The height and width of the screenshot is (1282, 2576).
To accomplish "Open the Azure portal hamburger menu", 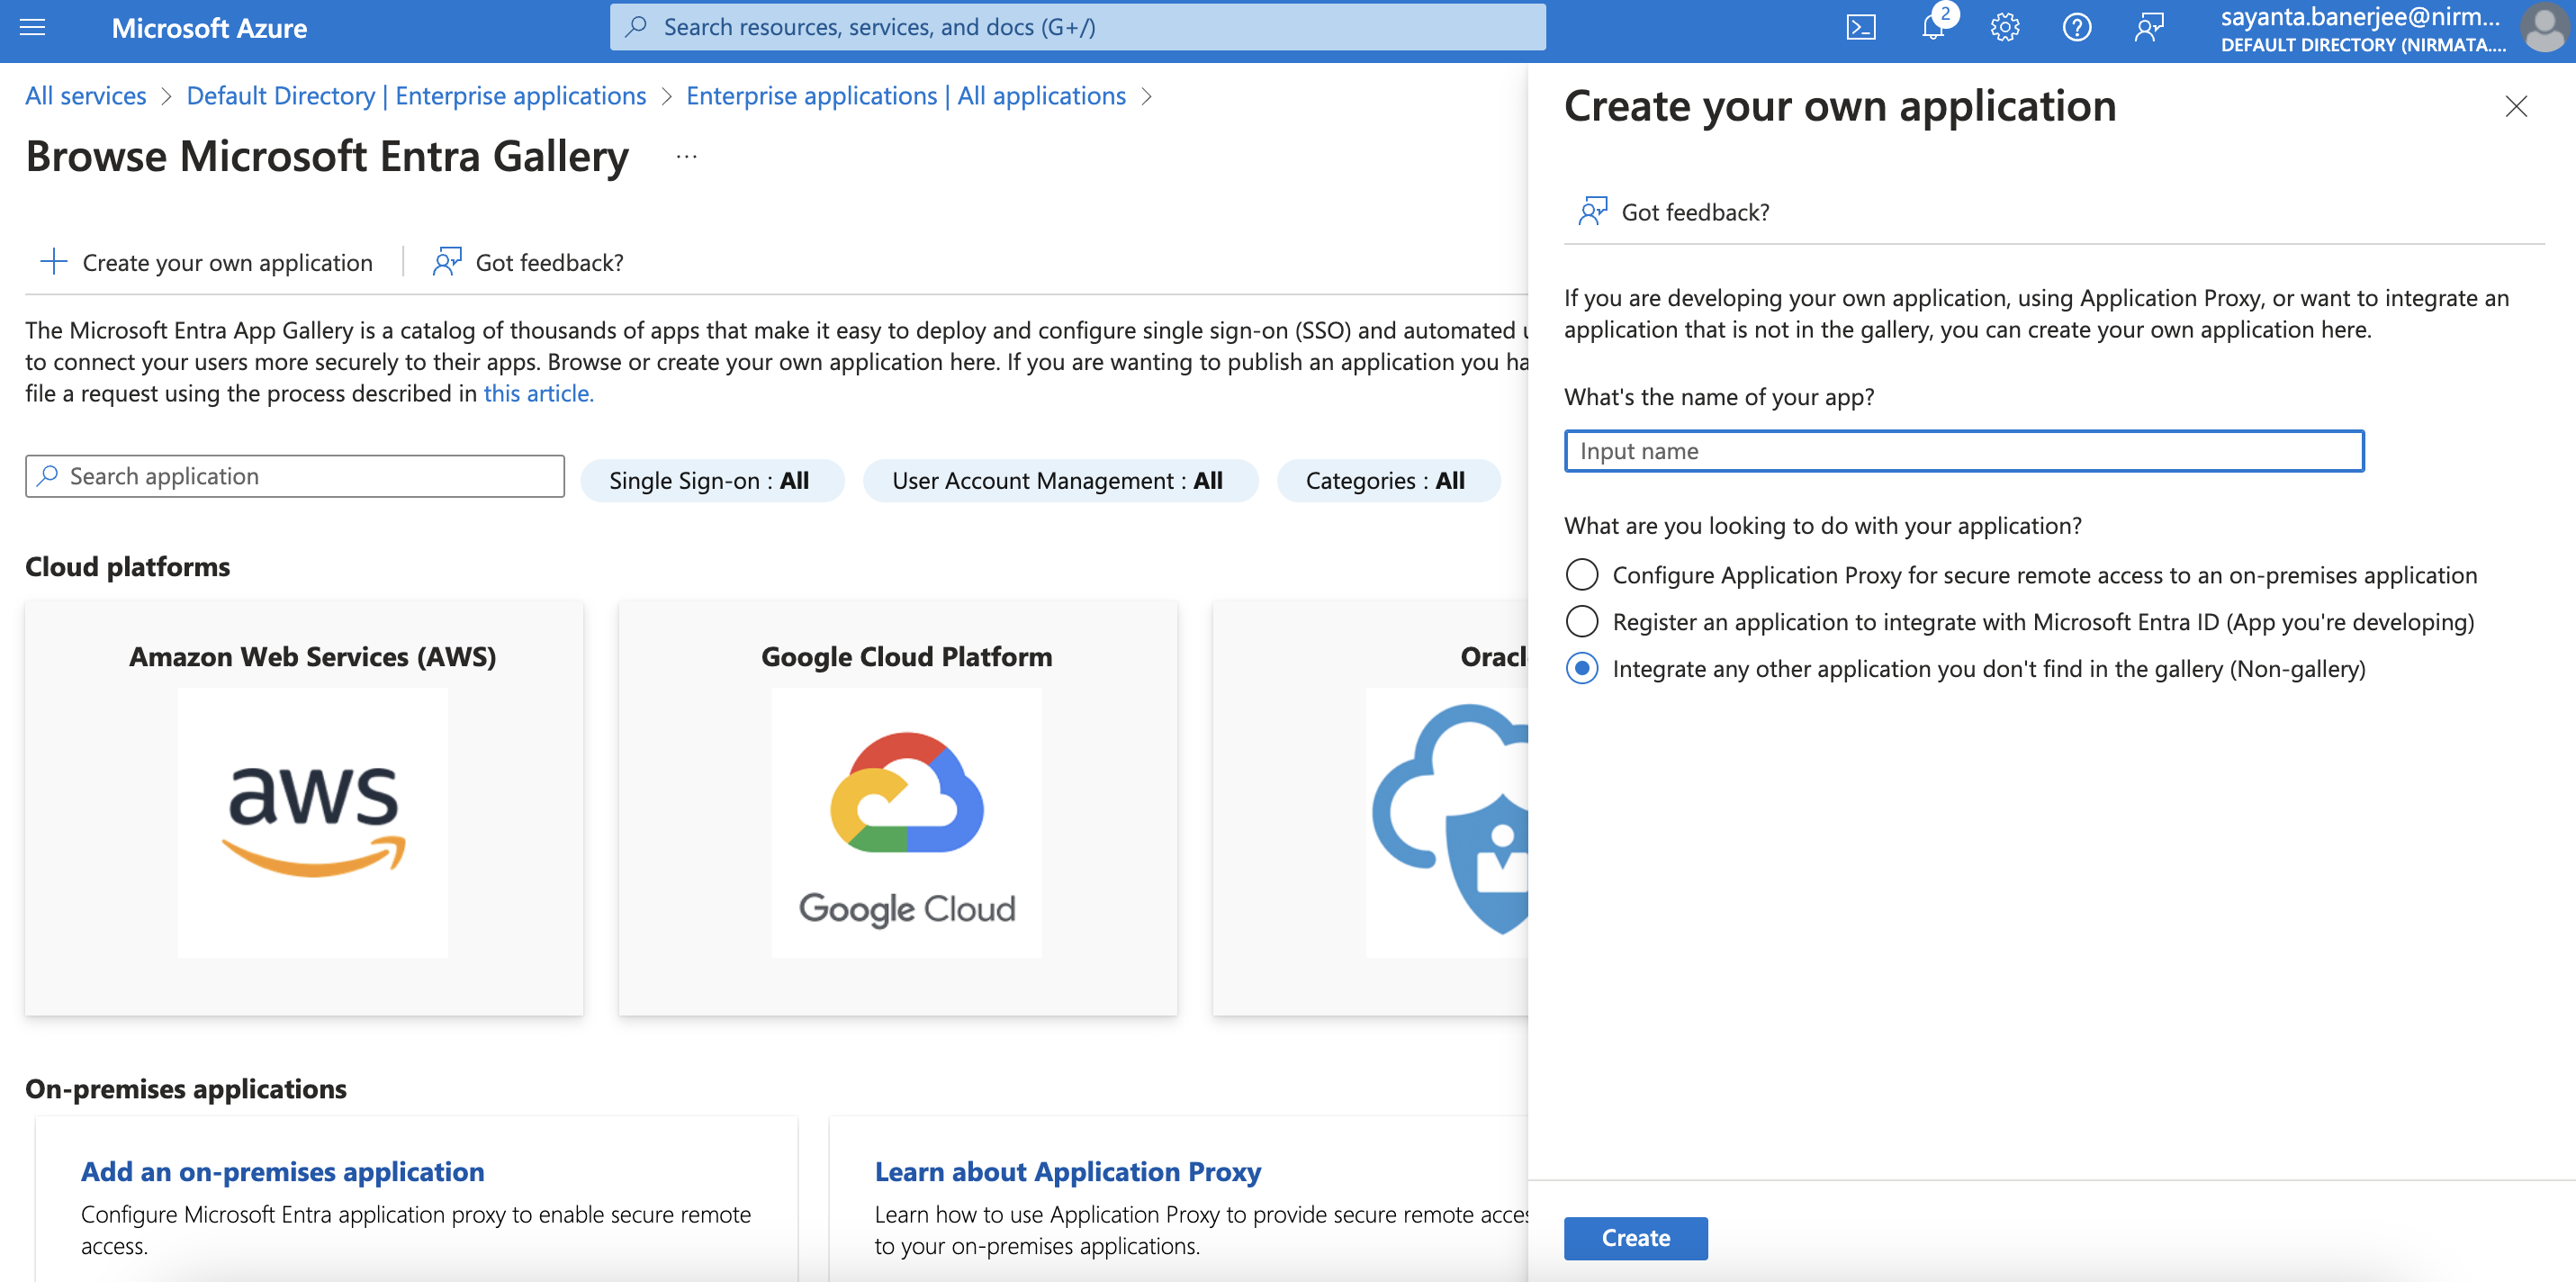I will (x=33, y=27).
